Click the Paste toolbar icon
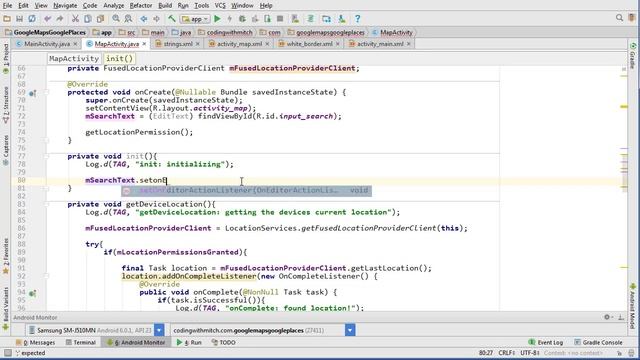Screen dimensions: 640x360 coord(100,19)
